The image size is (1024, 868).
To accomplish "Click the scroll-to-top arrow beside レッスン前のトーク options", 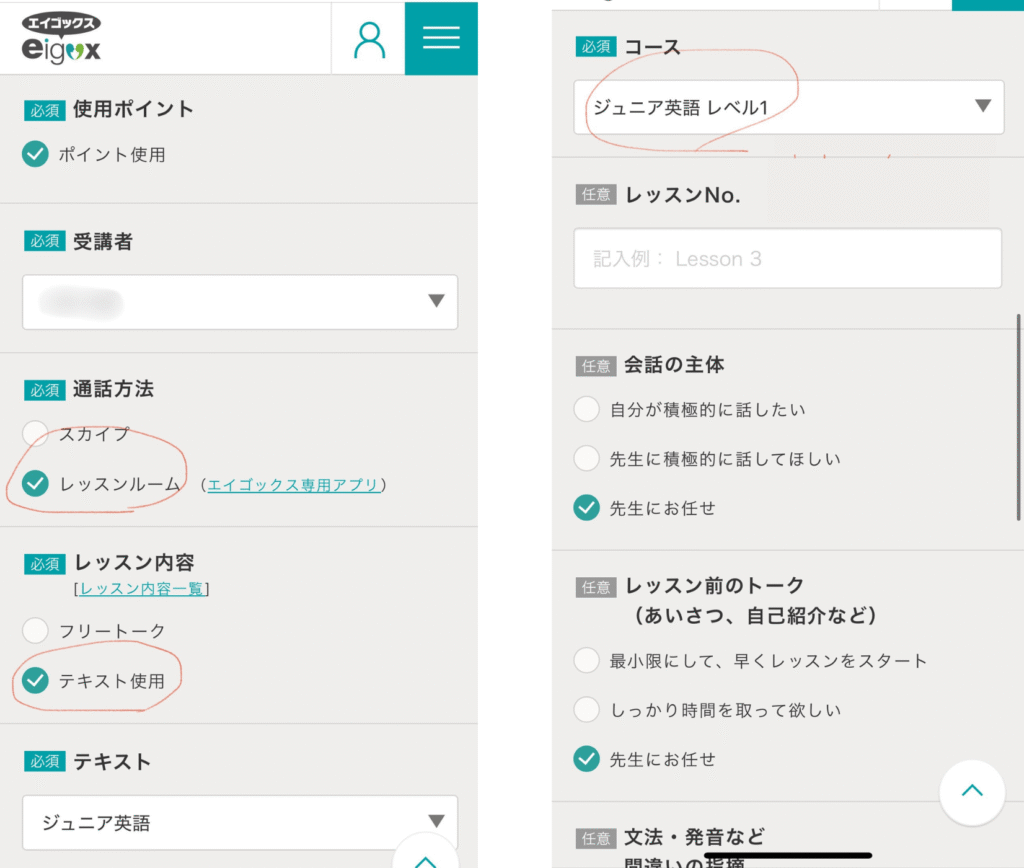I will point(971,792).
